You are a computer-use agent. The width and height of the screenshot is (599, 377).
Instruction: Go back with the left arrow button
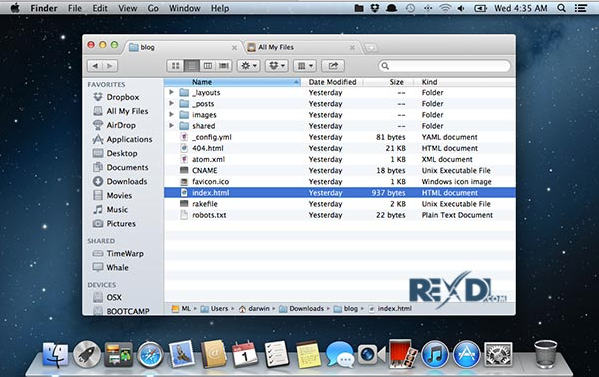[95, 66]
